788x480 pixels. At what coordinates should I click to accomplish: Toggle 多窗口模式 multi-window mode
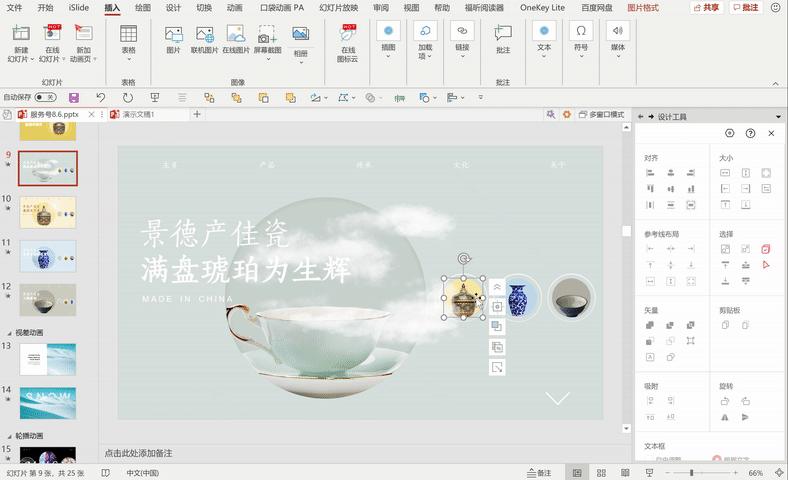[x=602, y=115]
